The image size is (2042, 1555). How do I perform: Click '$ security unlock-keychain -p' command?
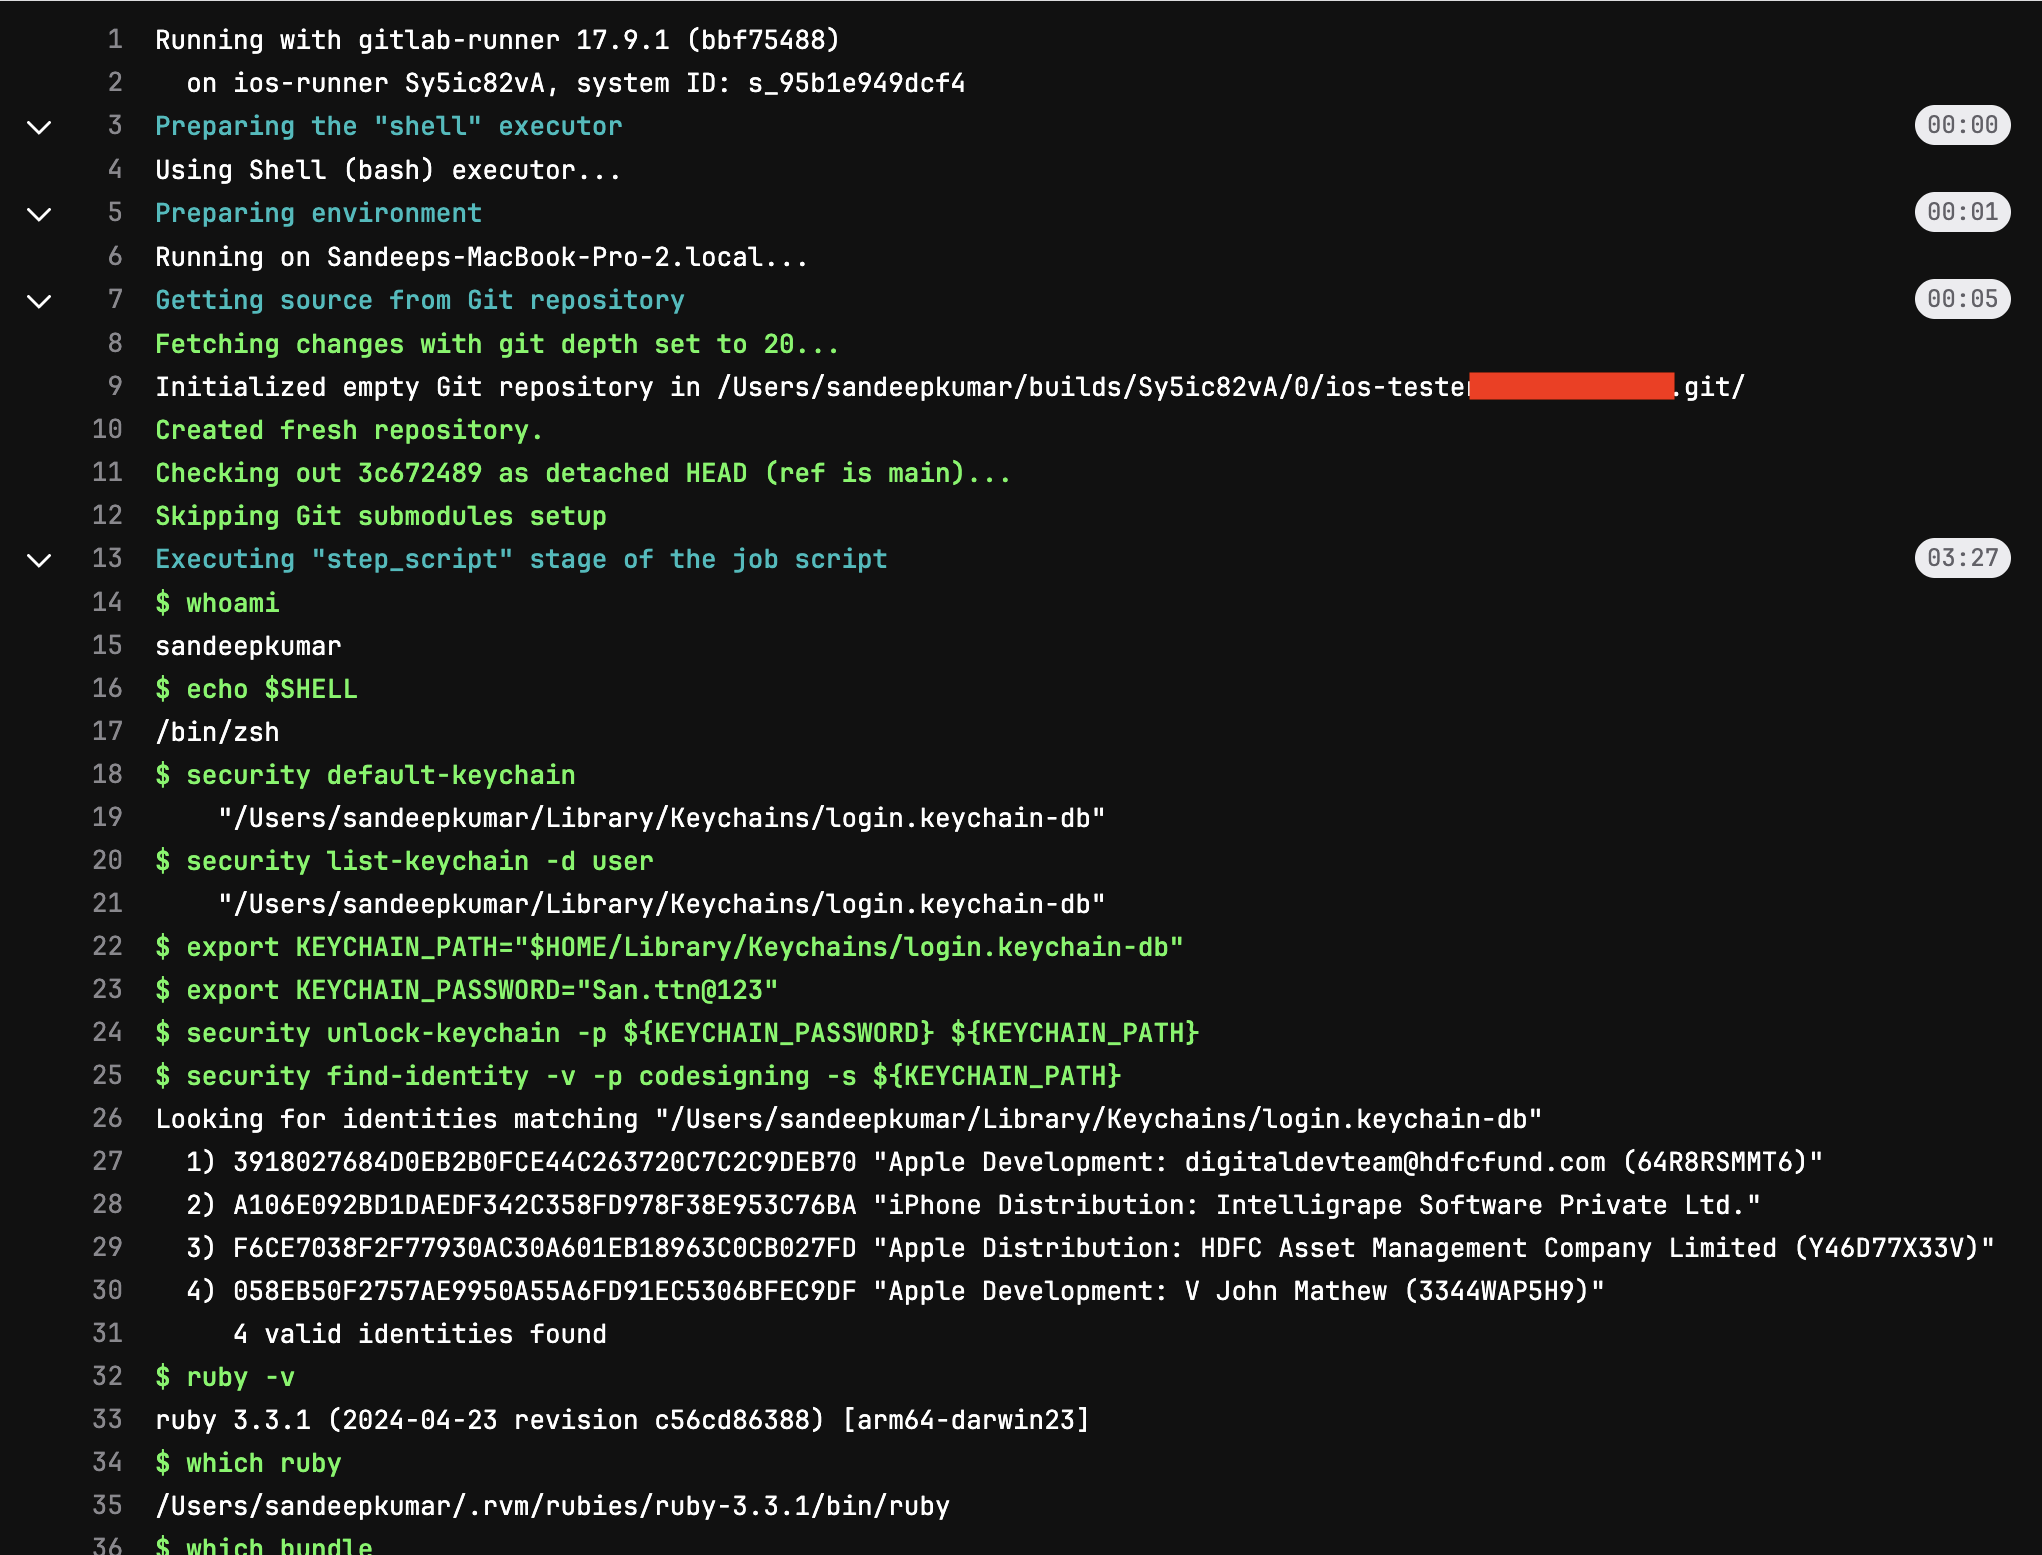click(677, 1033)
